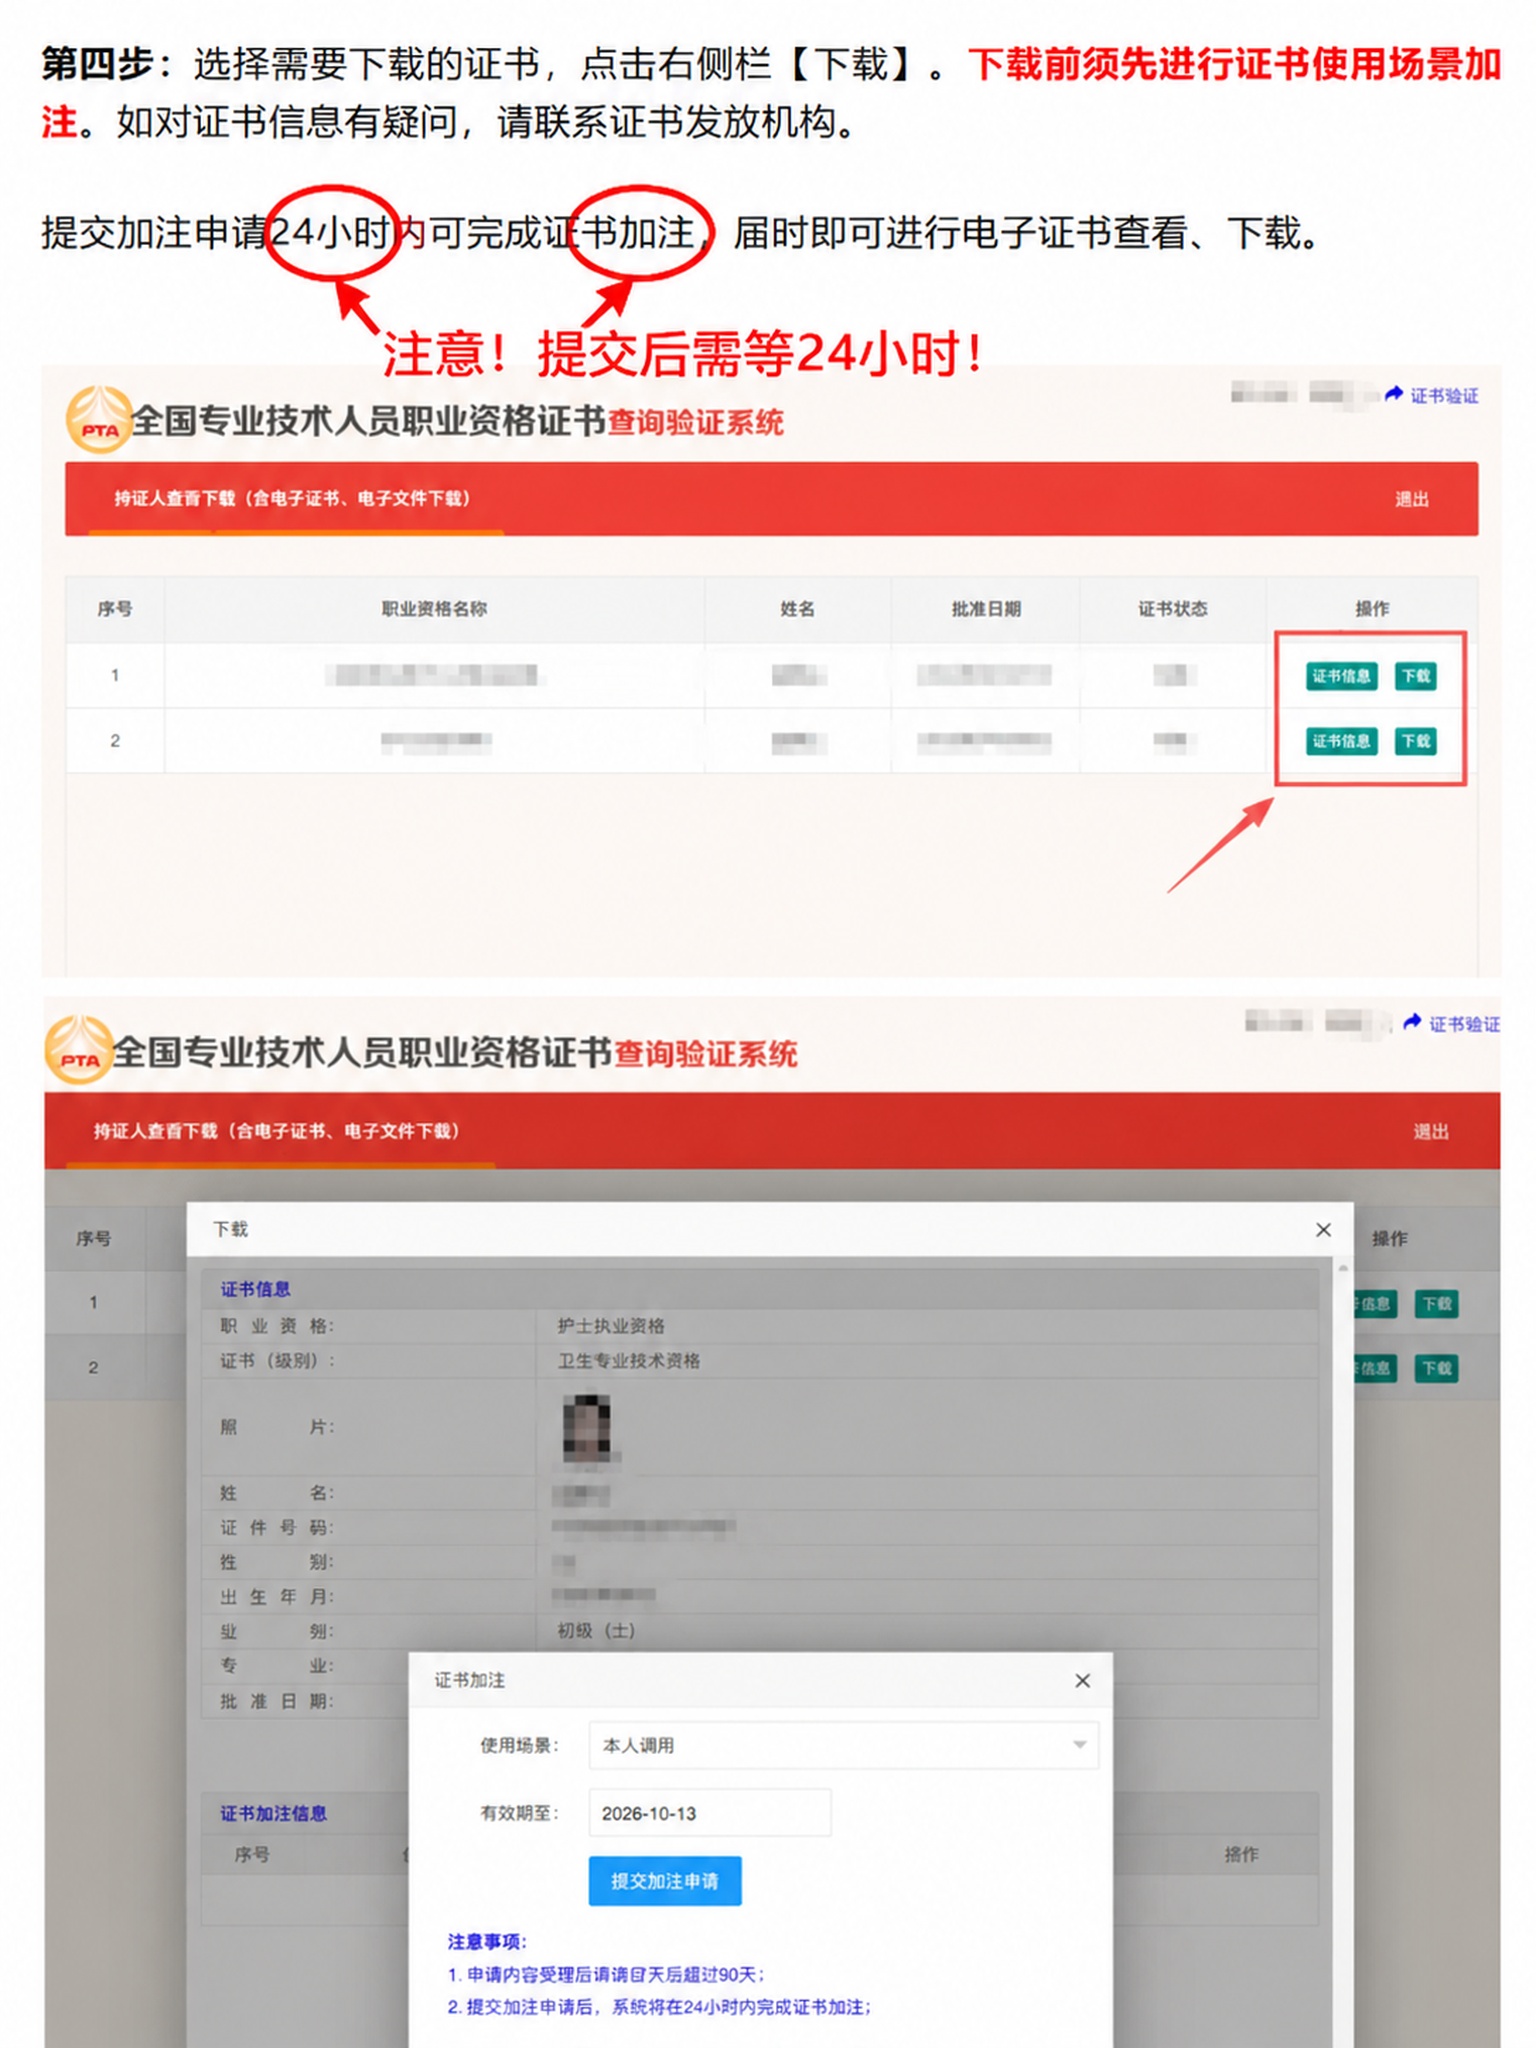Screen dimensions: 1536x2048
Task: Click note 2 about 24小时内完成证书加注
Action: click(x=659, y=2007)
